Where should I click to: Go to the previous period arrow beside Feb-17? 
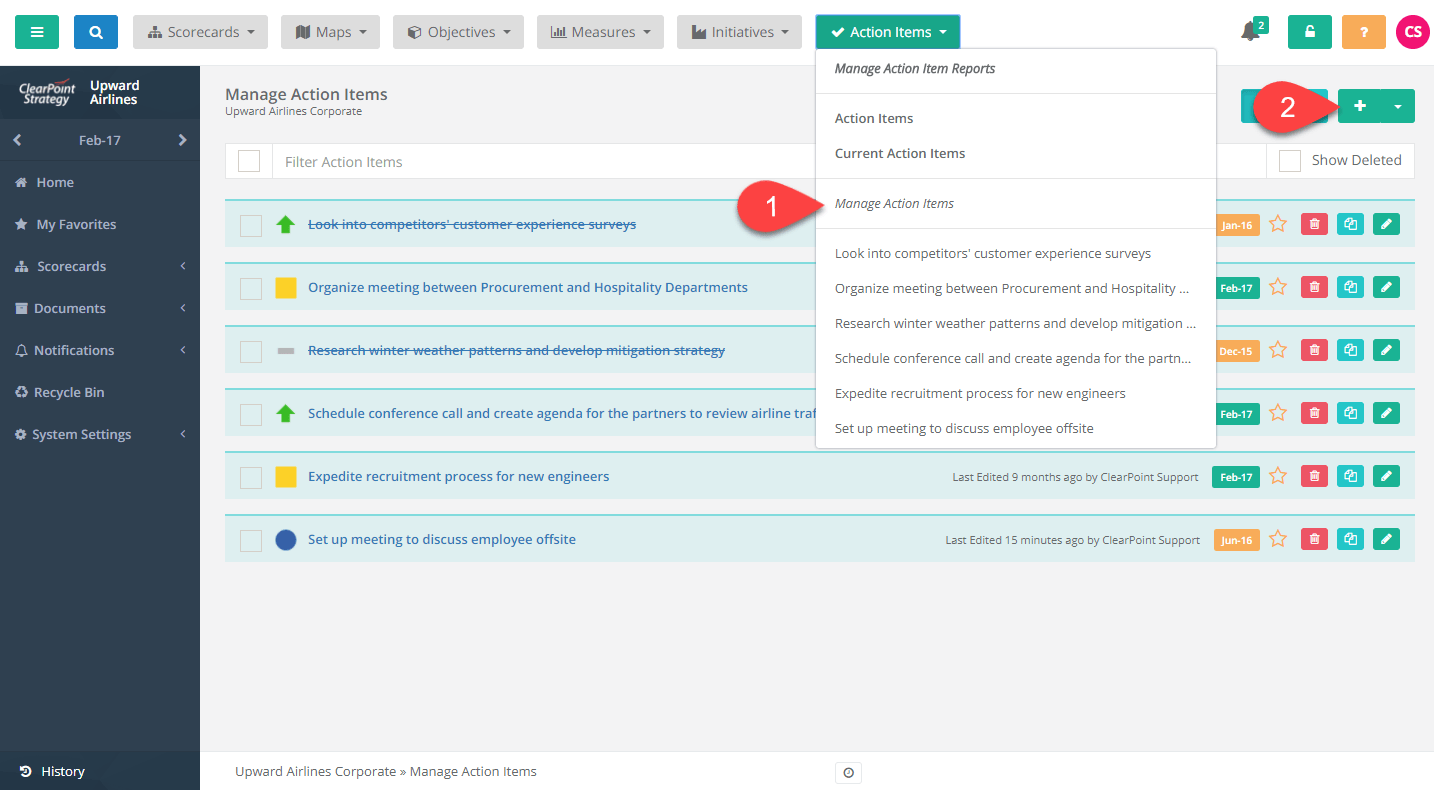(x=17, y=140)
